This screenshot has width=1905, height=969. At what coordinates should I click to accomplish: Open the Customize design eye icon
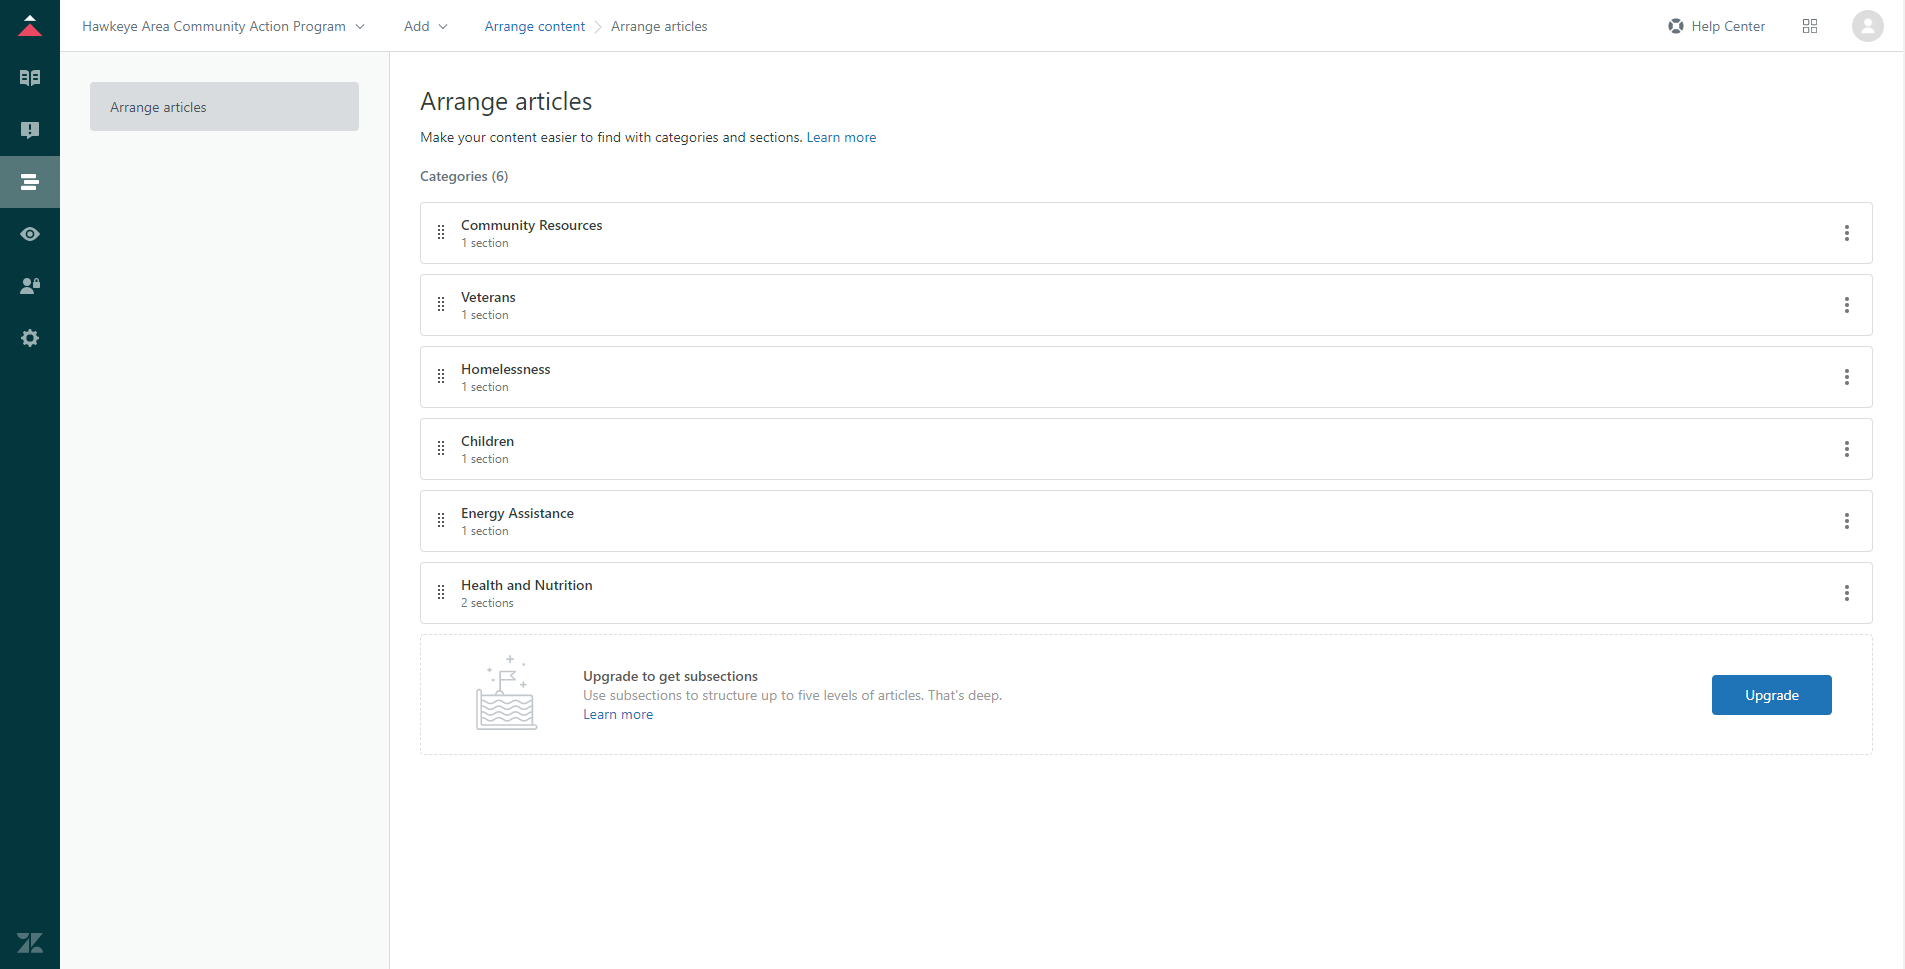pyautogui.click(x=30, y=234)
